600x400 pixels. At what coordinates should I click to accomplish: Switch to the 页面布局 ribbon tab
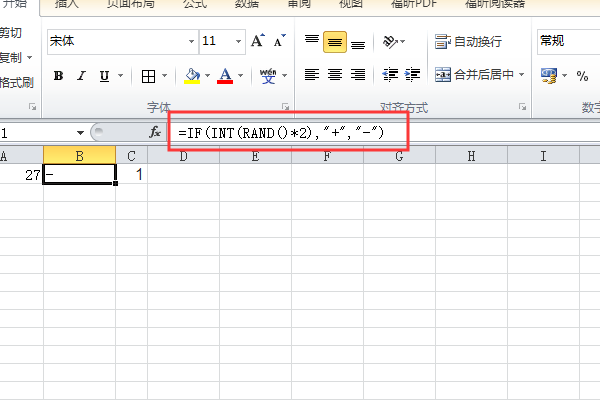click(x=130, y=4)
